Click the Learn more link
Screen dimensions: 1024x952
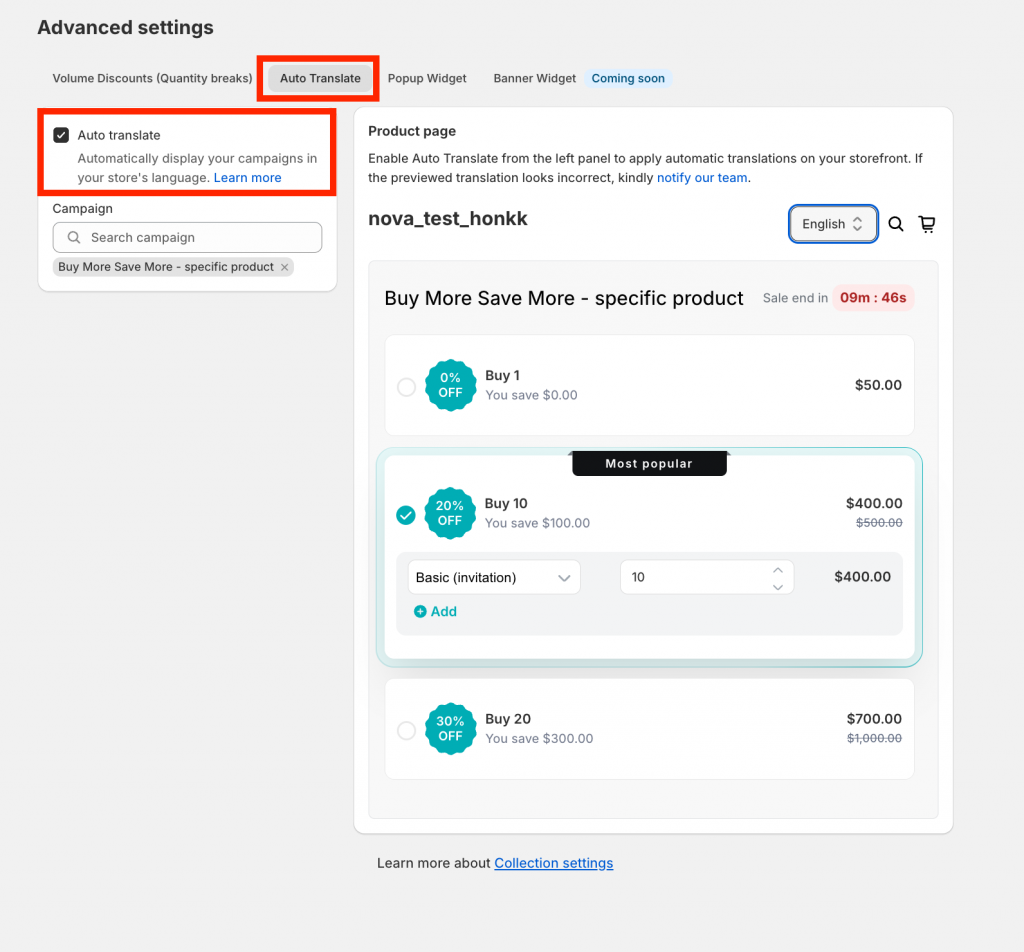pyautogui.click(x=247, y=177)
